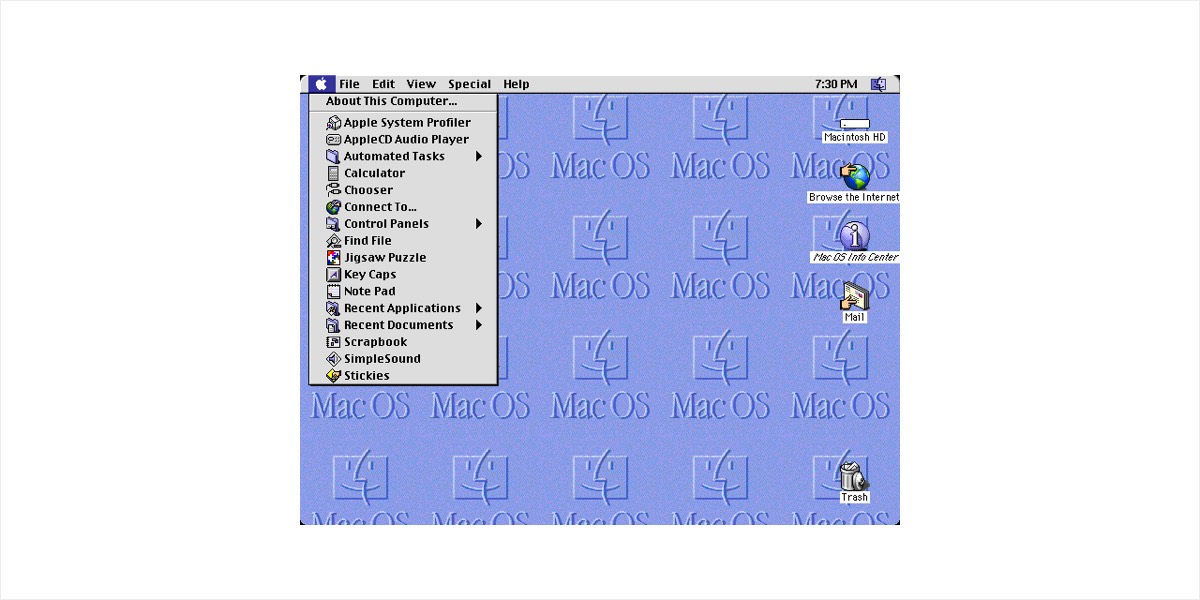Open the Special menu
1200x600 pixels.
point(469,84)
